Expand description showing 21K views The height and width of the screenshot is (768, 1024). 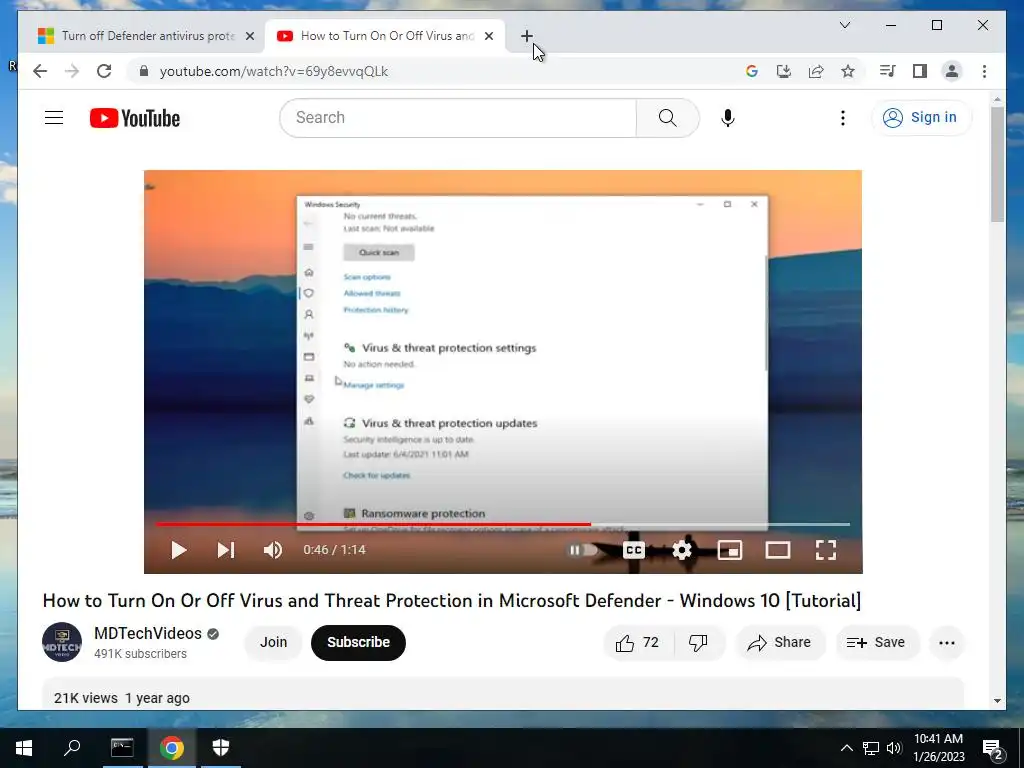tap(503, 694)
